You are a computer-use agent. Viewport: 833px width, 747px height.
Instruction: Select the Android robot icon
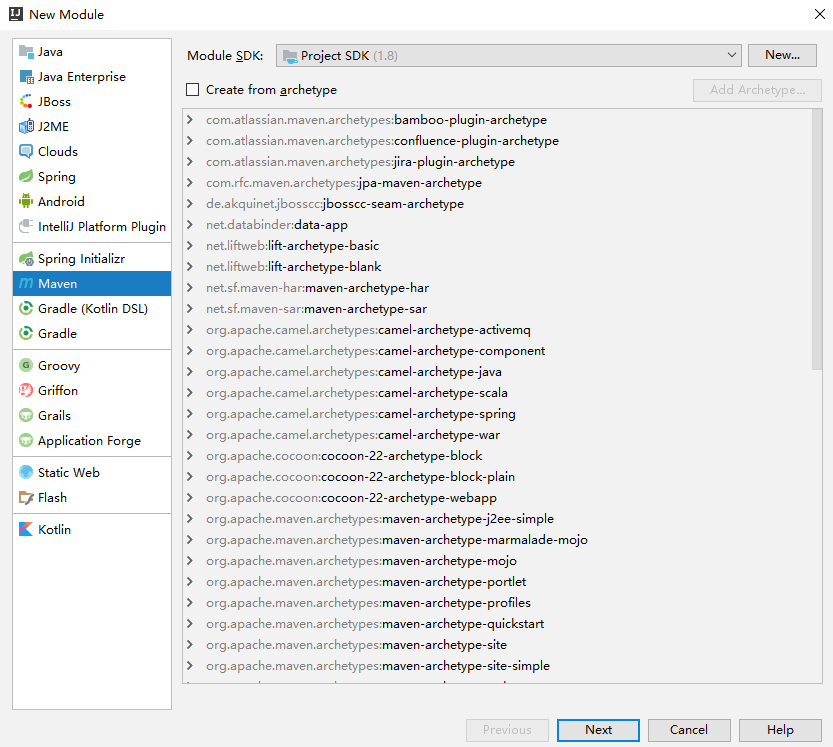click(27, 202)
